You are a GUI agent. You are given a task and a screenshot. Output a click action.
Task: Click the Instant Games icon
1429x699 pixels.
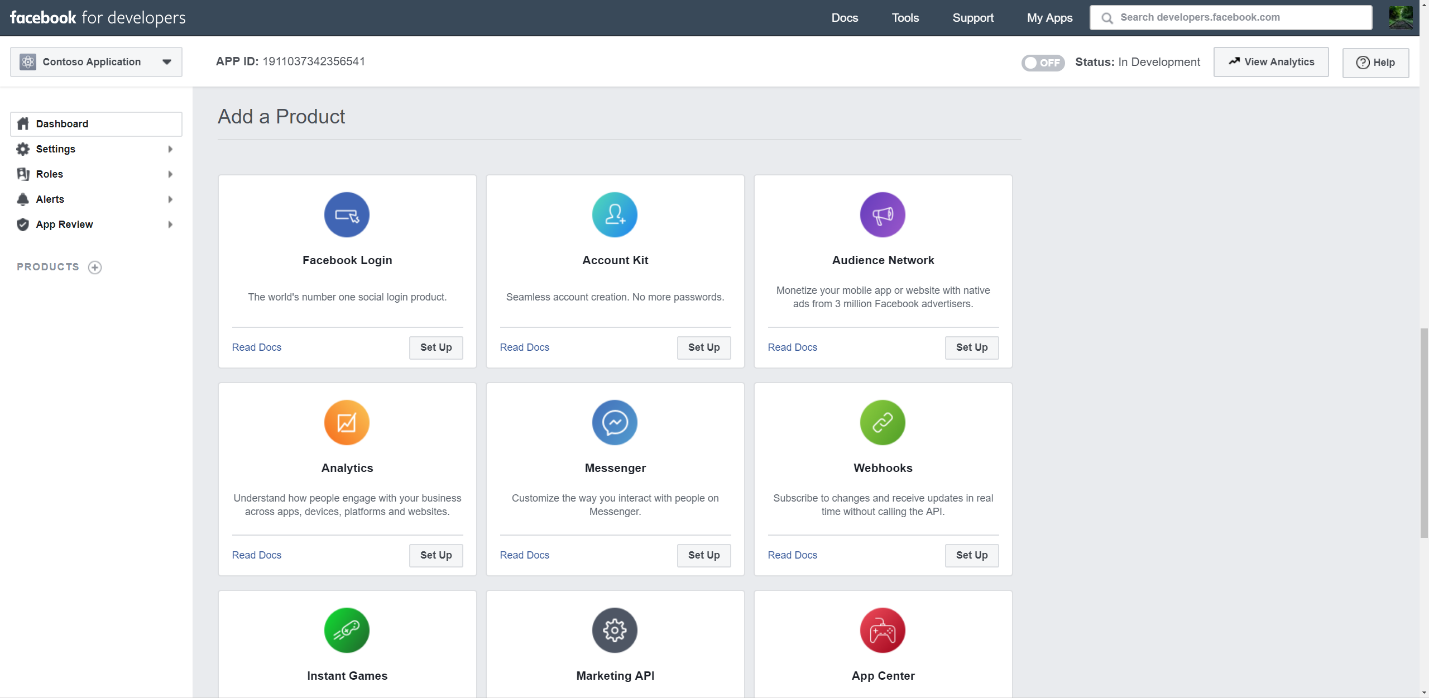pyautogui.click(x=347, y=631)
